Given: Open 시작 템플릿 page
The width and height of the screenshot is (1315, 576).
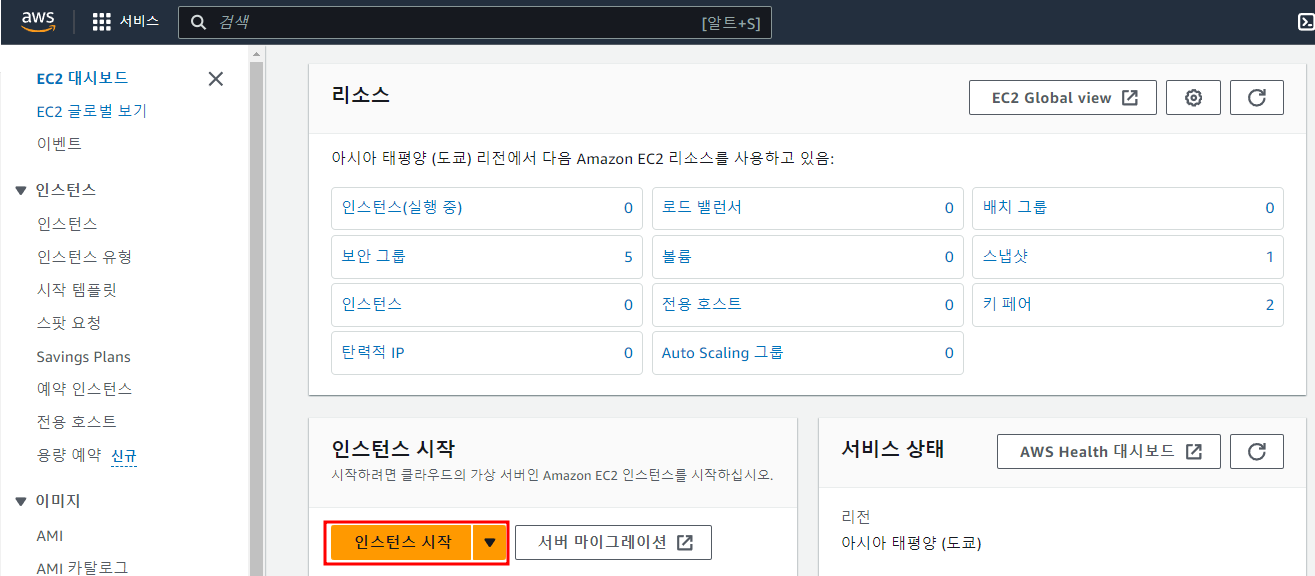Looking at the screenshot, I should click(x=77, y=290).
